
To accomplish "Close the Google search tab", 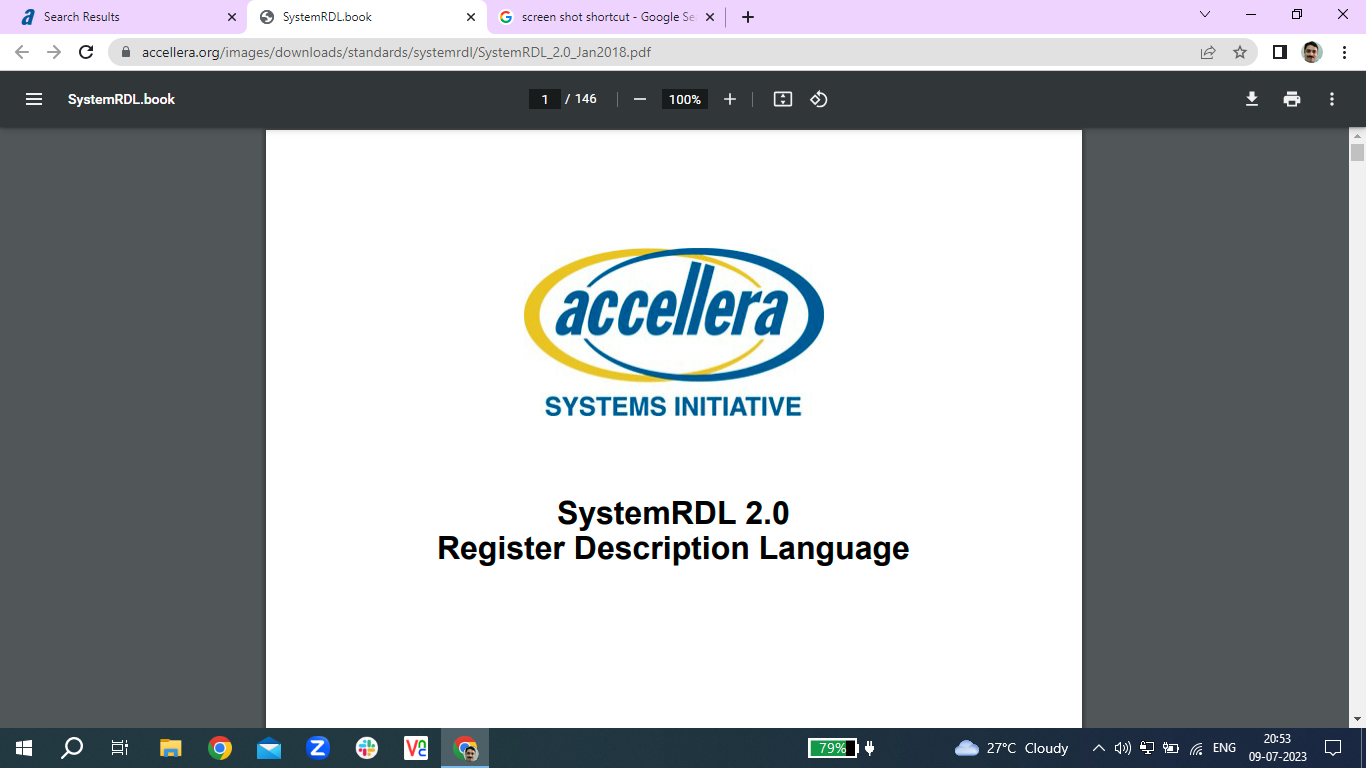I will [x=710, y=17].
